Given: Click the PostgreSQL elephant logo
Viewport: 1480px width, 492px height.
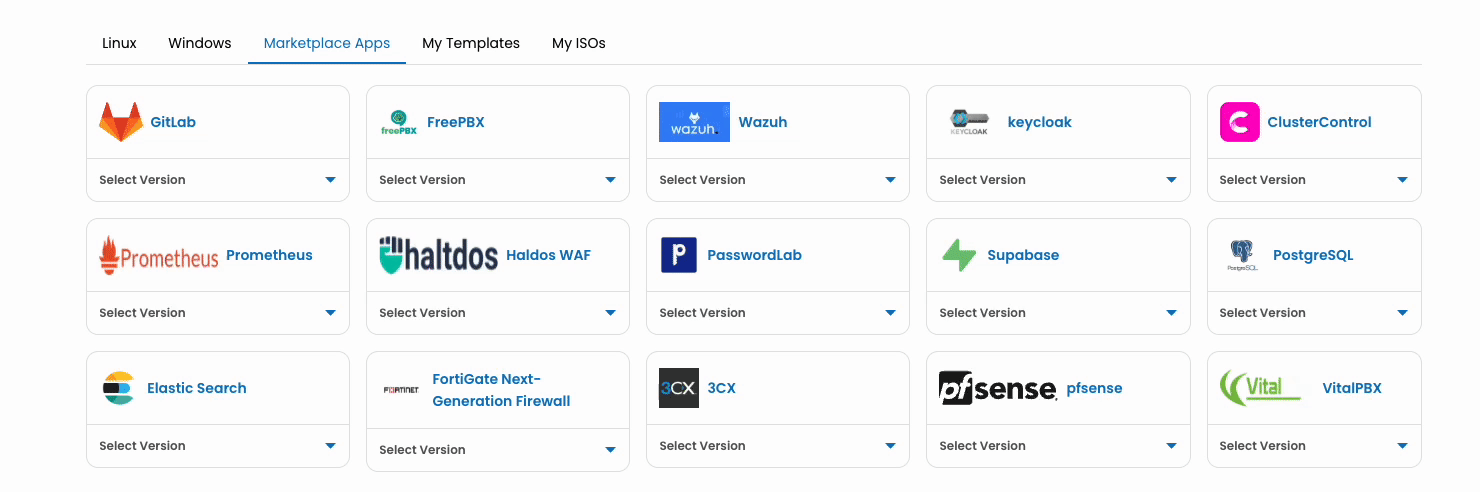Looking at the screenshot, I should pos(1242,255).
